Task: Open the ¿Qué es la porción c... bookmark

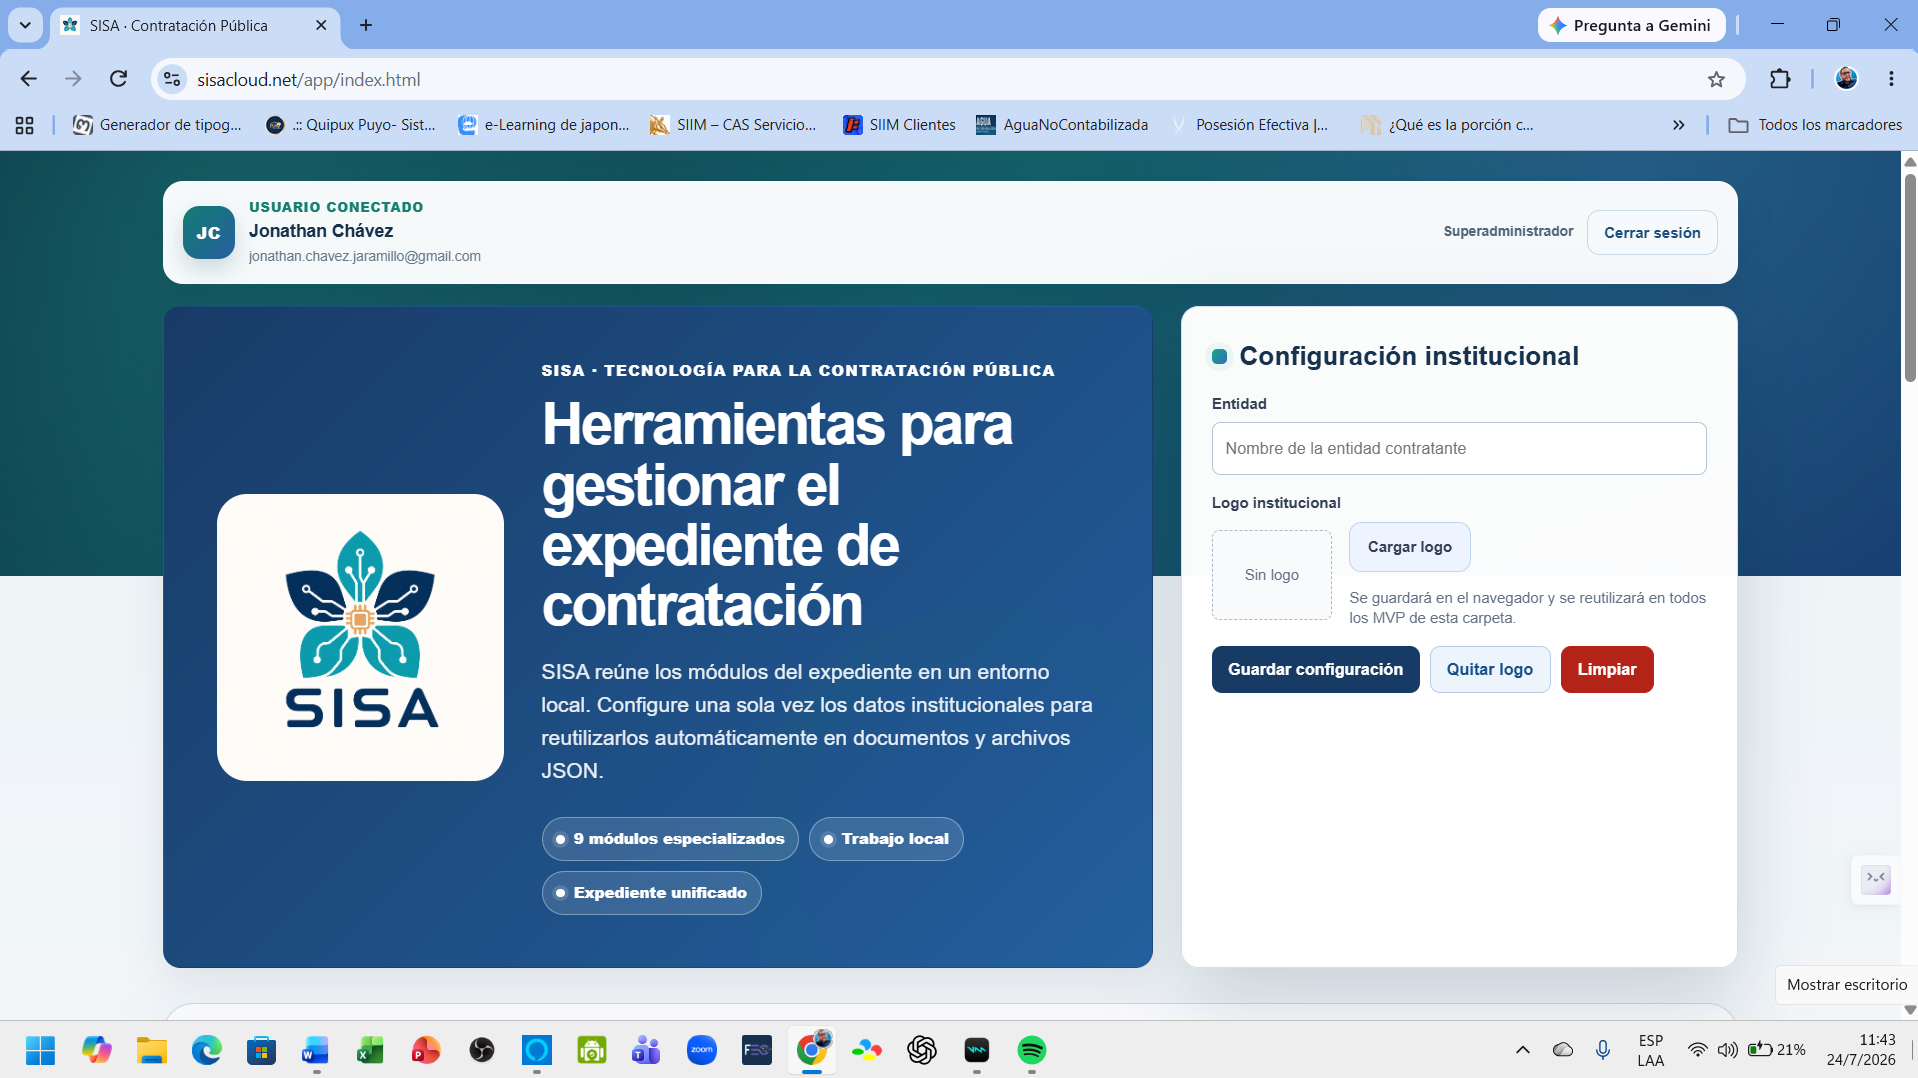Action: pyautogui.click(x=1447, y=125)
